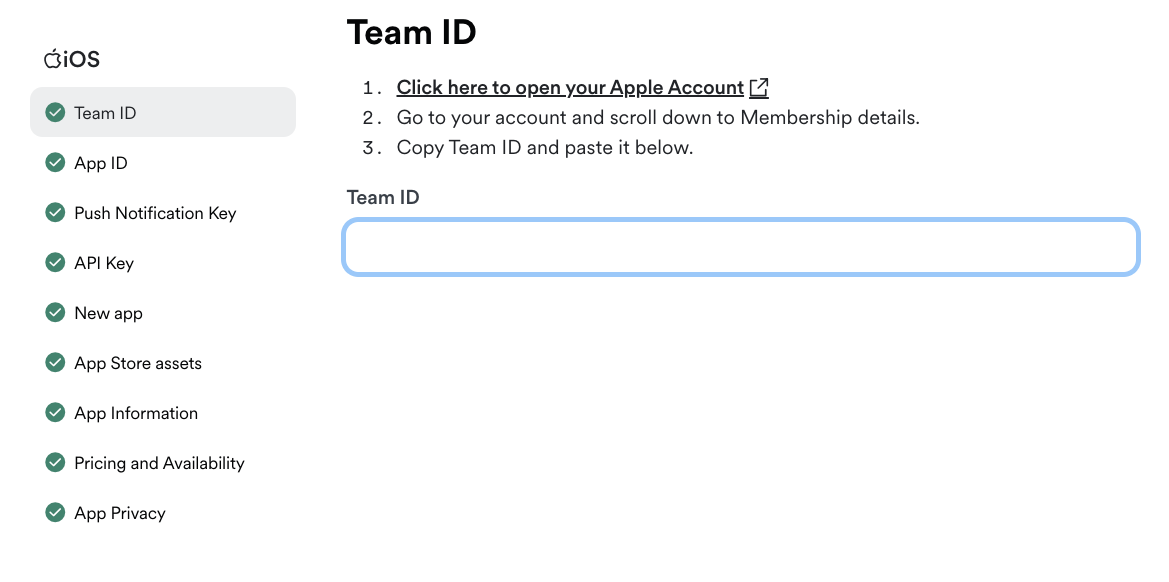Select the Push Notification Key step
This screenshot has height=582, width=1169.
155,212
